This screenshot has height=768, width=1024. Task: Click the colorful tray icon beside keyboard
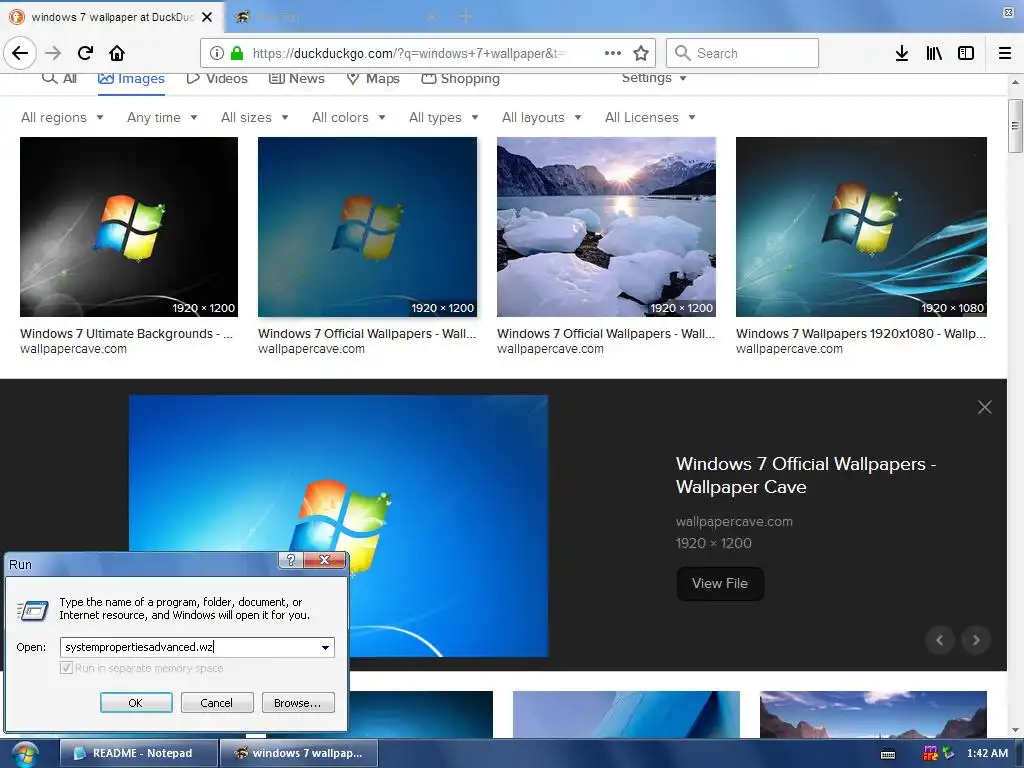[x=931, y=754]
